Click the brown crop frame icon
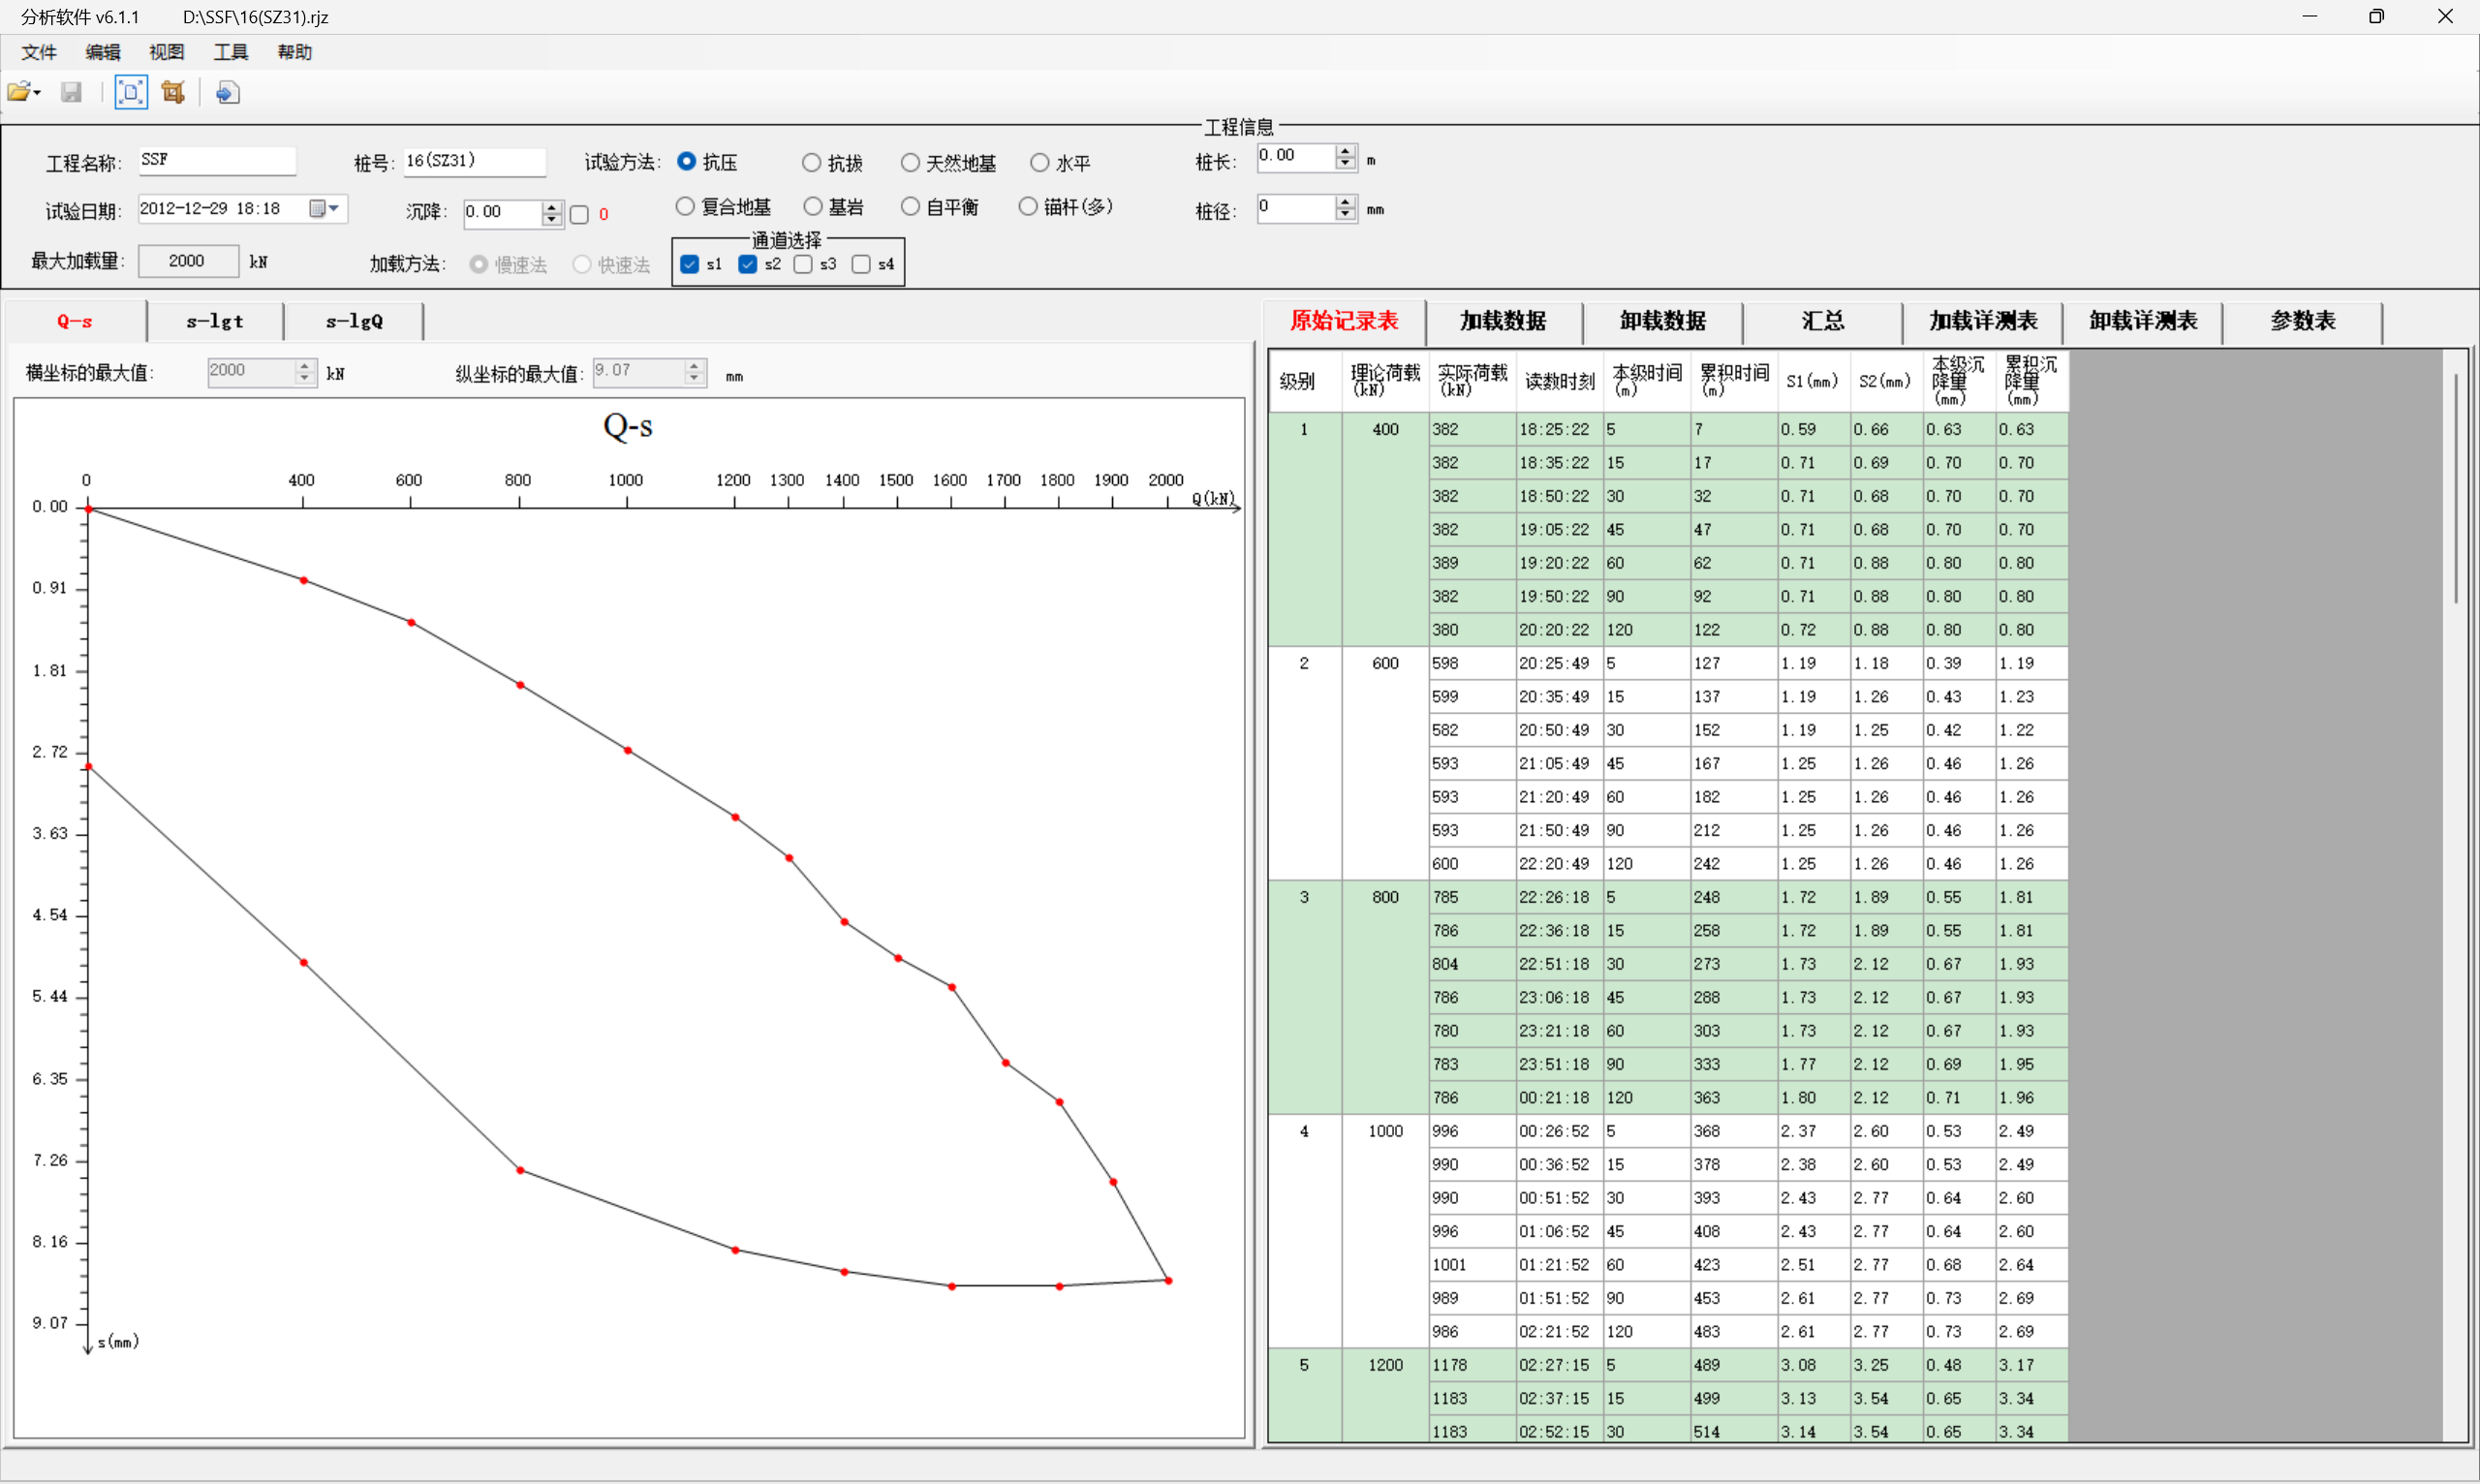 tap(173, 93)
